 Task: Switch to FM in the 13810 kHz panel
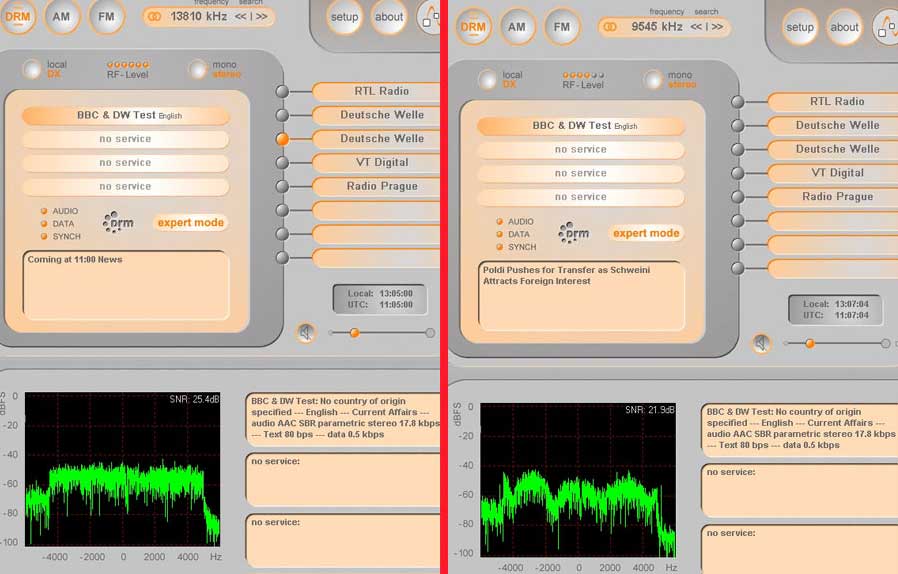pyautogui.click(x=107, y=17)
